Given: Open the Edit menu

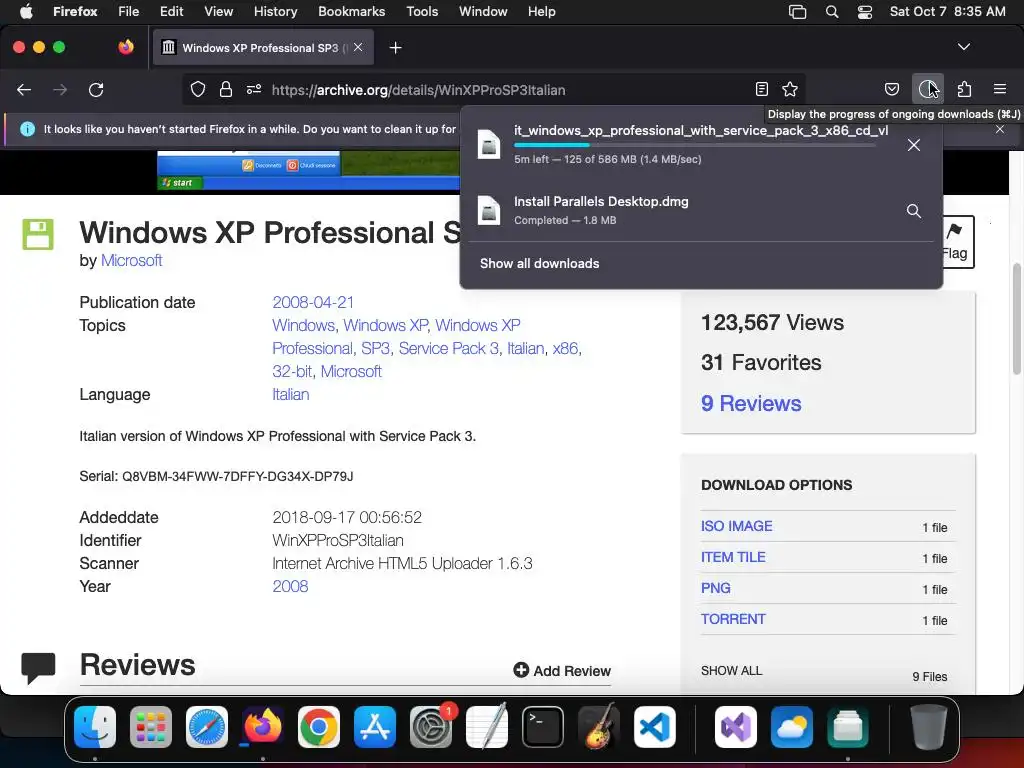Looking at the screenshot, I should click(x=171, y=11).
